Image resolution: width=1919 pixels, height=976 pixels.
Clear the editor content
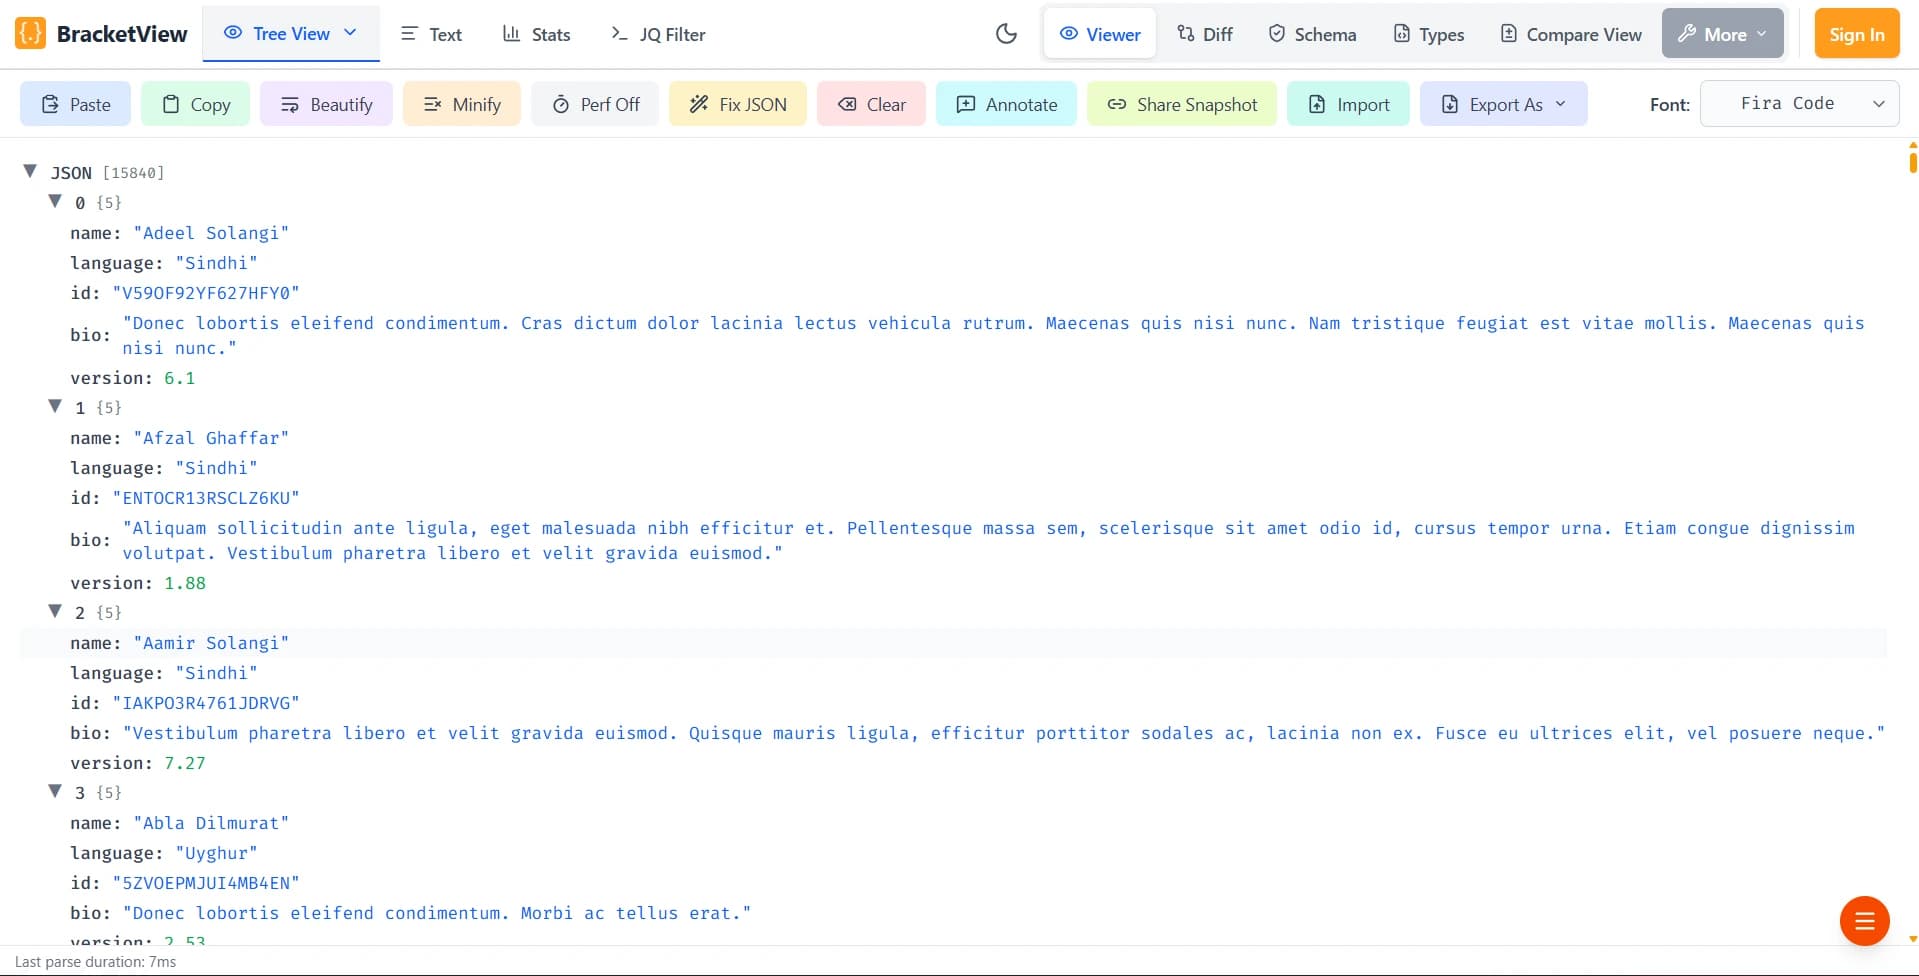[872, 104]
